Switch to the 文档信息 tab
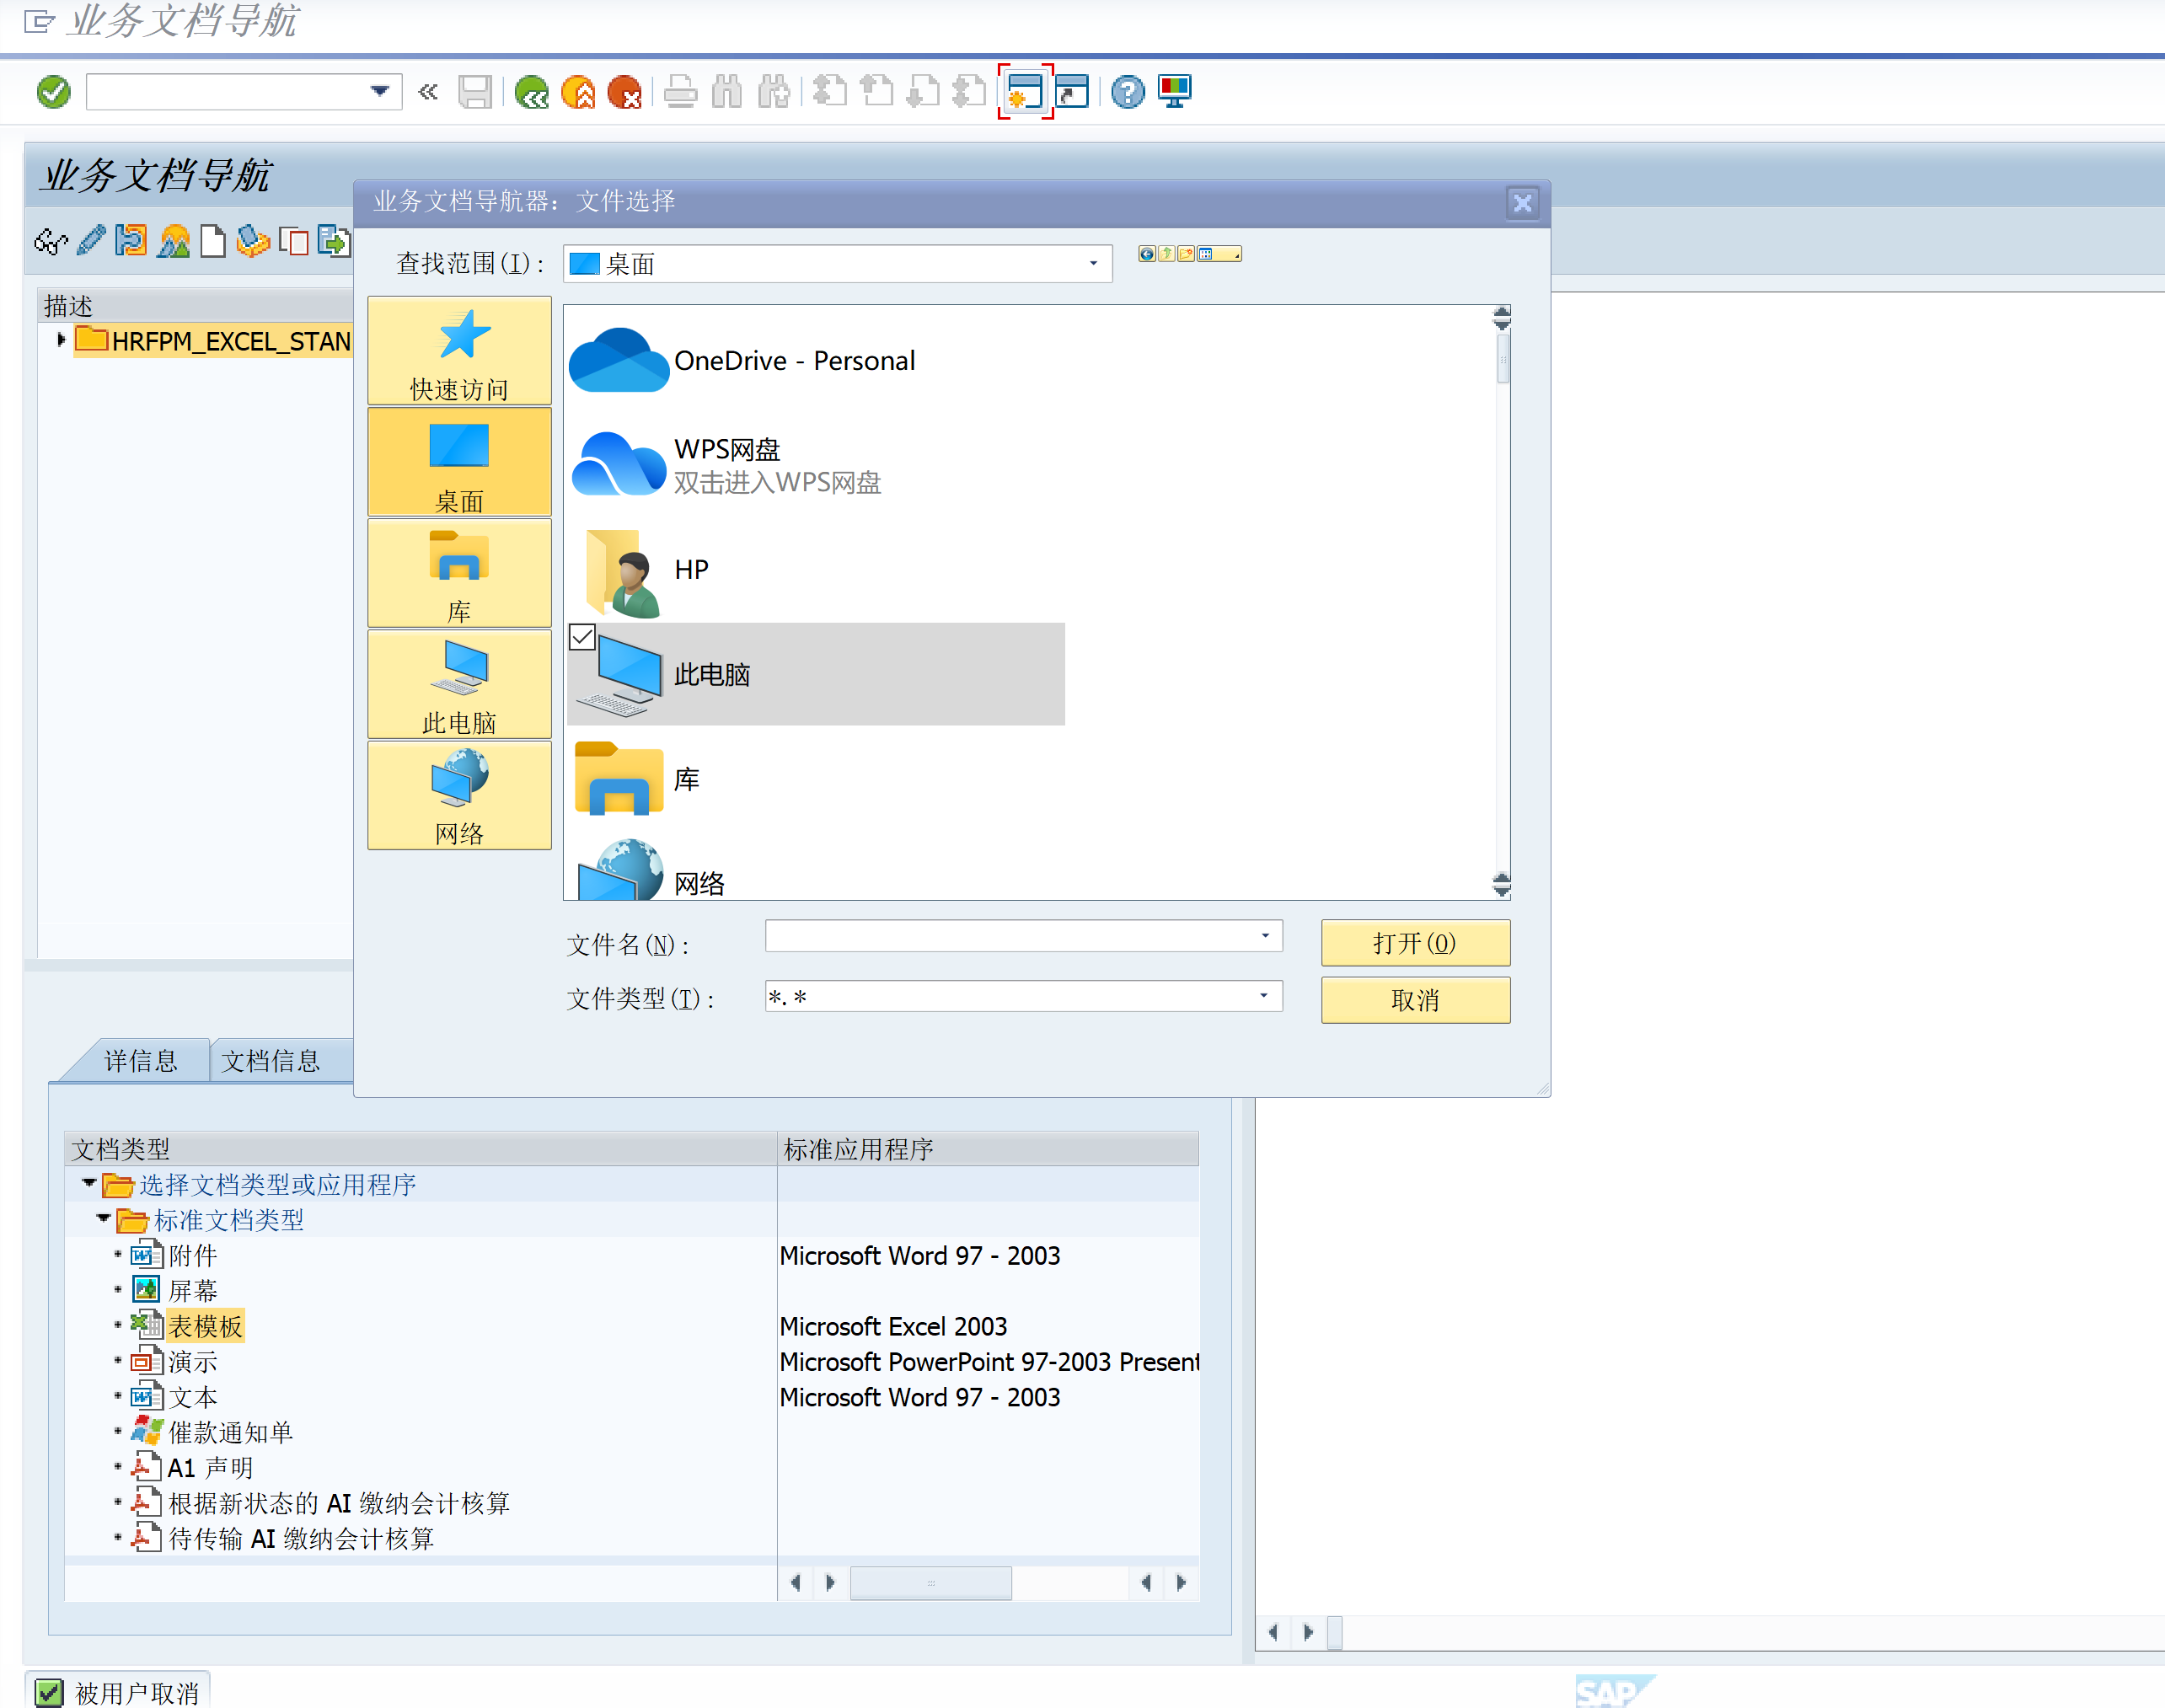 pos(272,1060)
